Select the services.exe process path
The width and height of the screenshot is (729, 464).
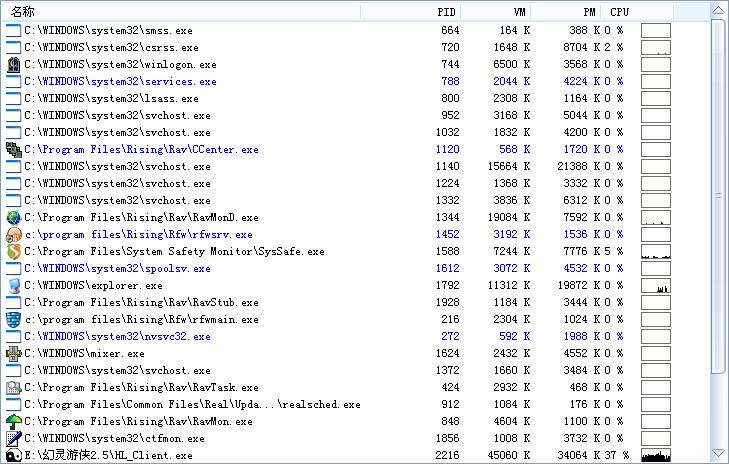120,81
